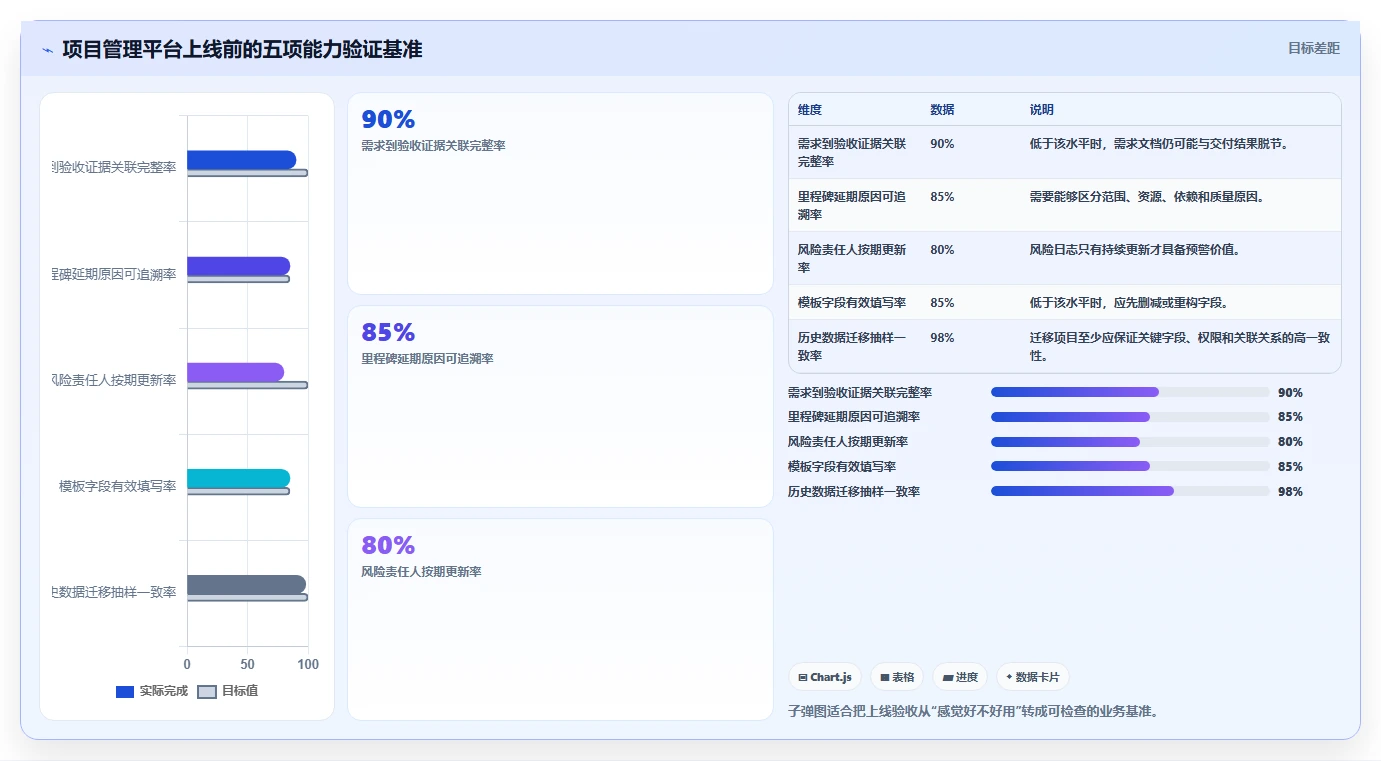The width and height of the screenshot is (1381, 761).
Task: Click the chart axis label 模板字段有效填写率
Action: pos(117,486)
